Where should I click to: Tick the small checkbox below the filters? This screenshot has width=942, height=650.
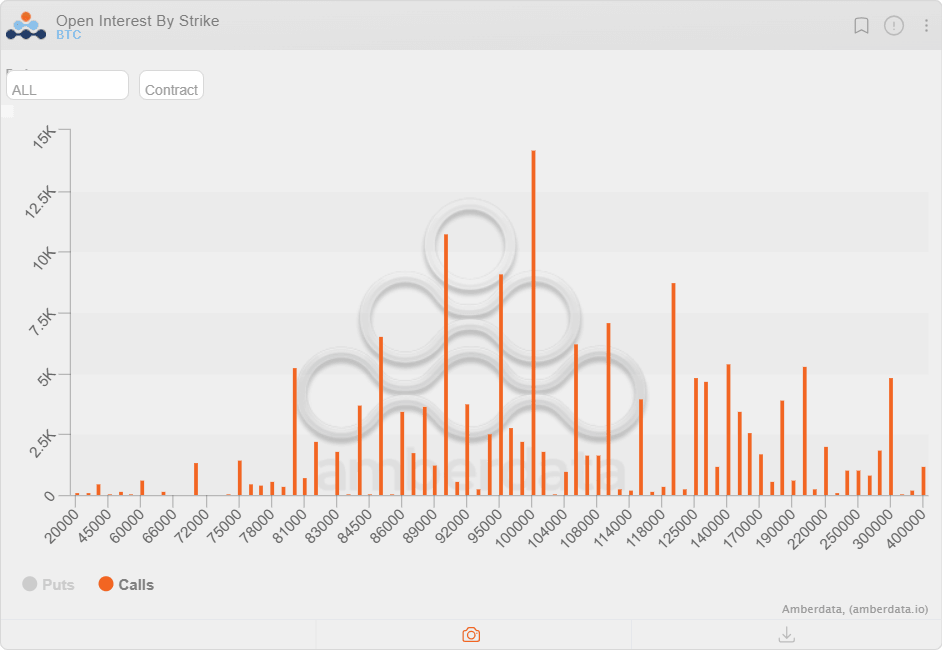tap(6, 111)
